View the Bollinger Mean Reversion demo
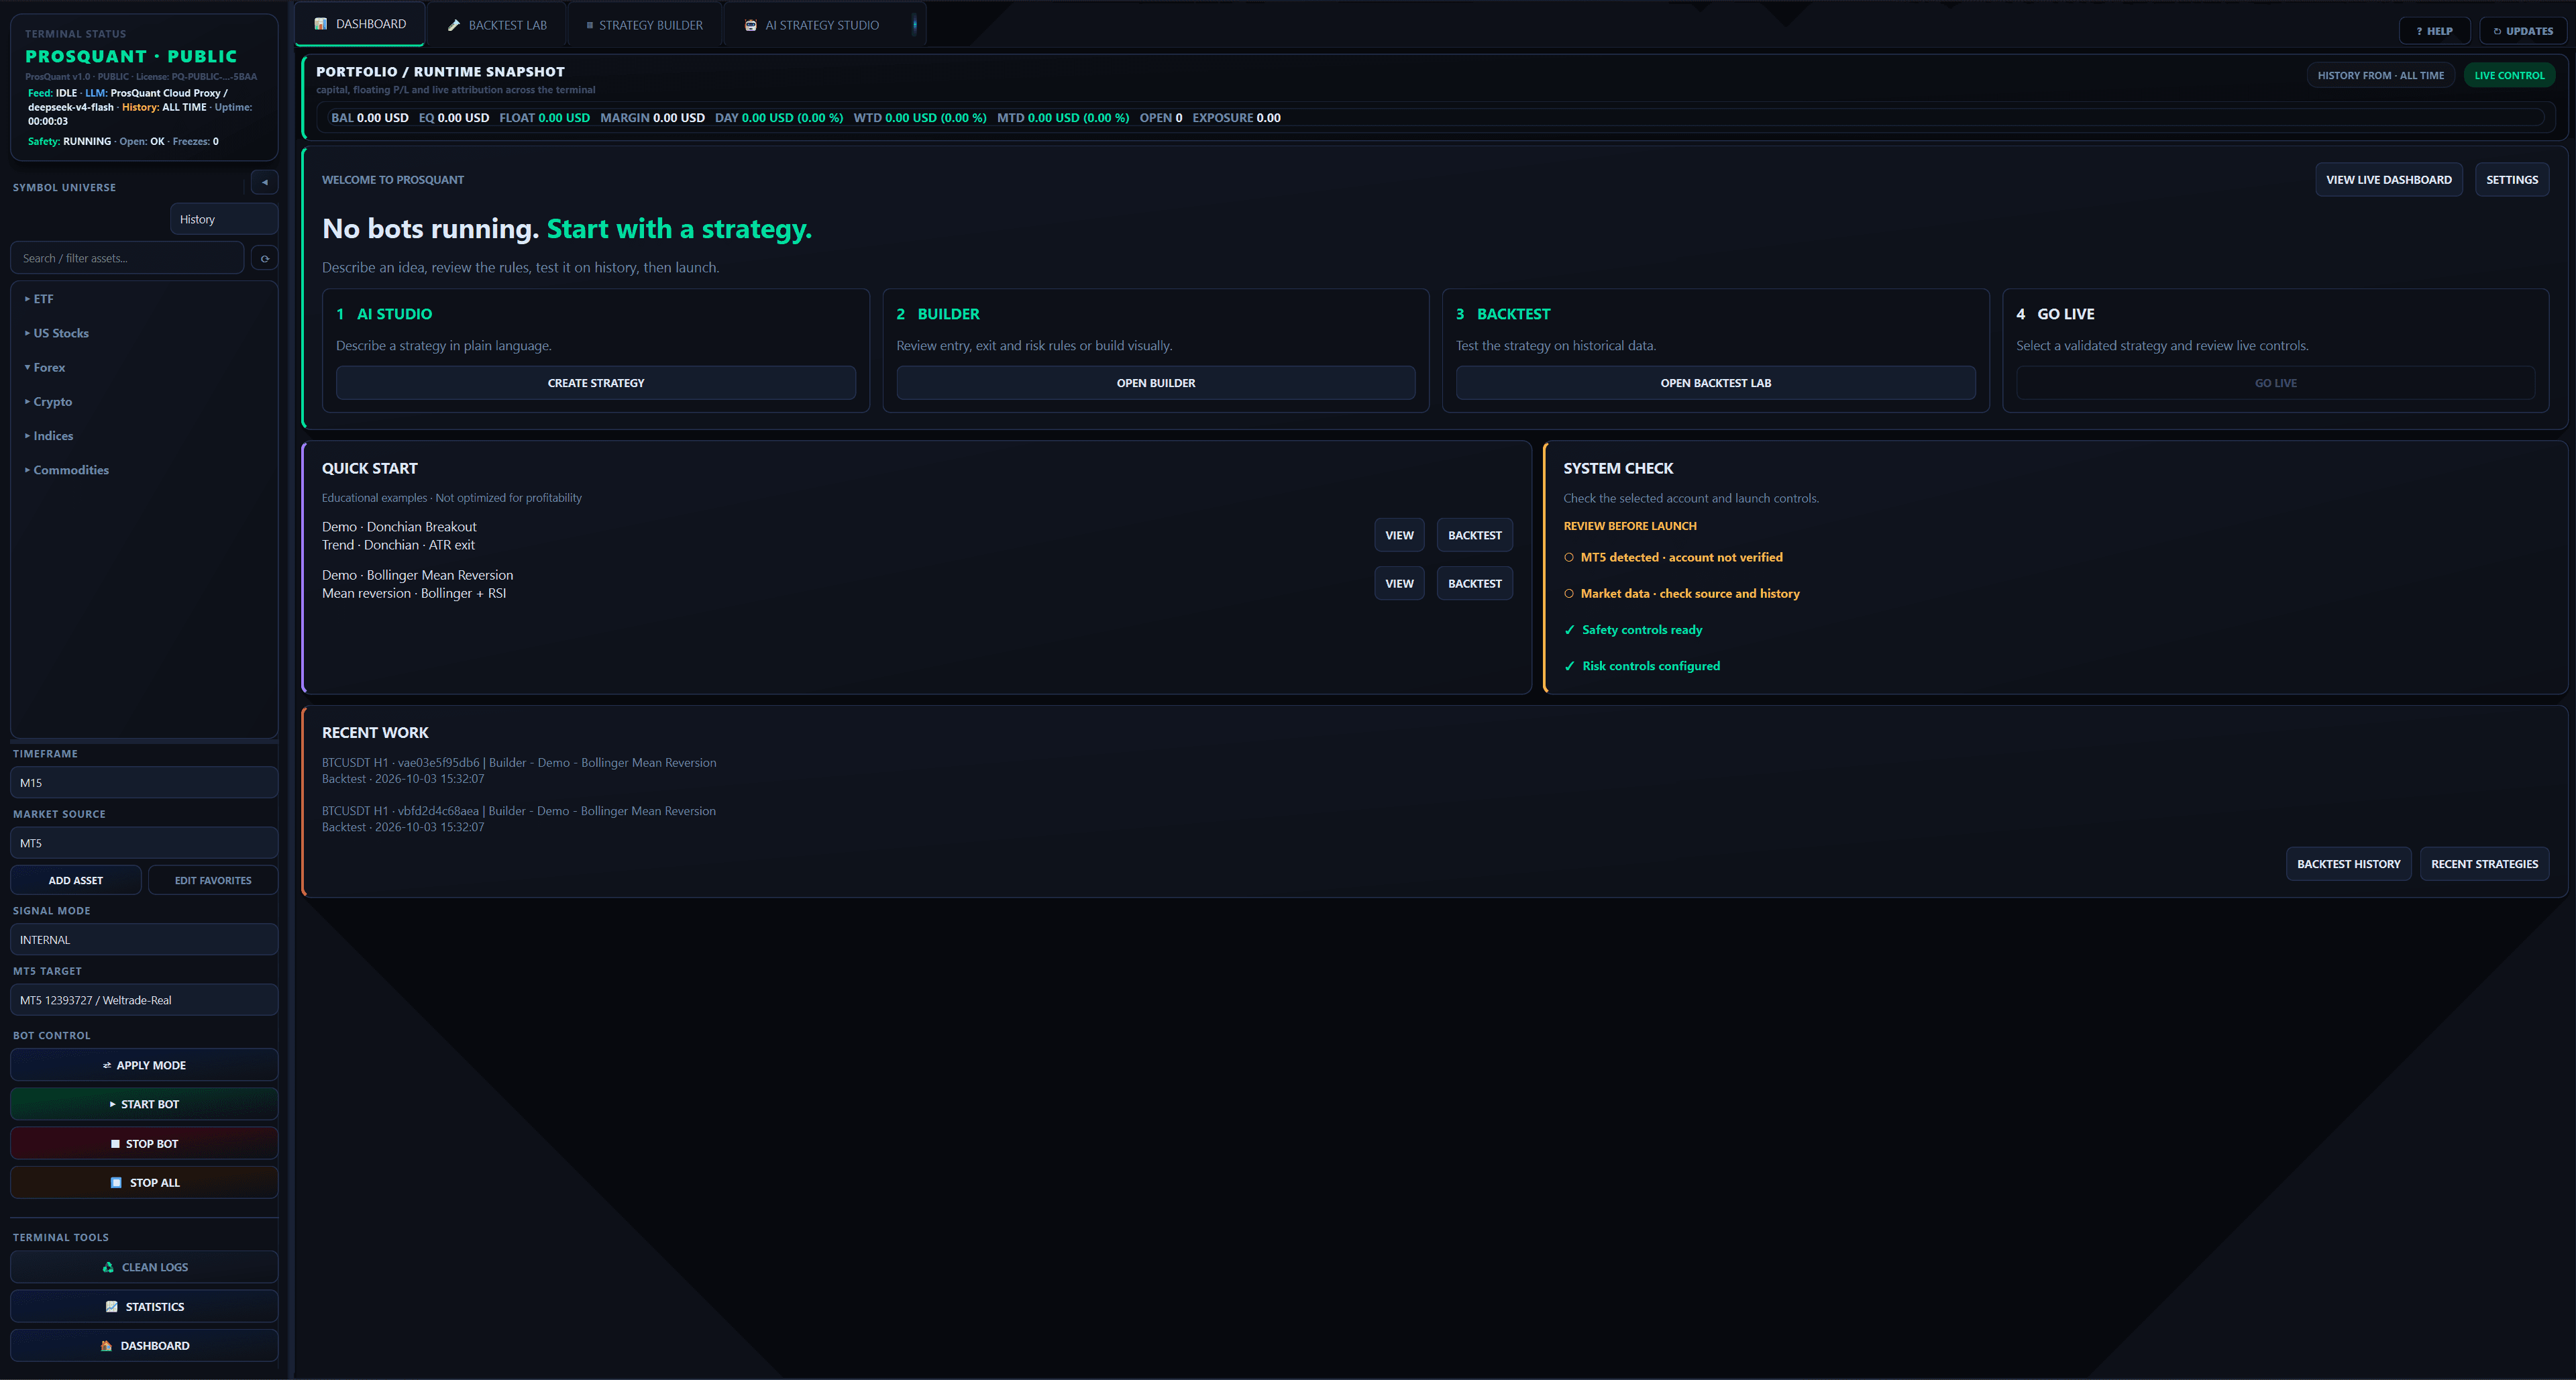2576x1380 pixels. click(1399, 584)
